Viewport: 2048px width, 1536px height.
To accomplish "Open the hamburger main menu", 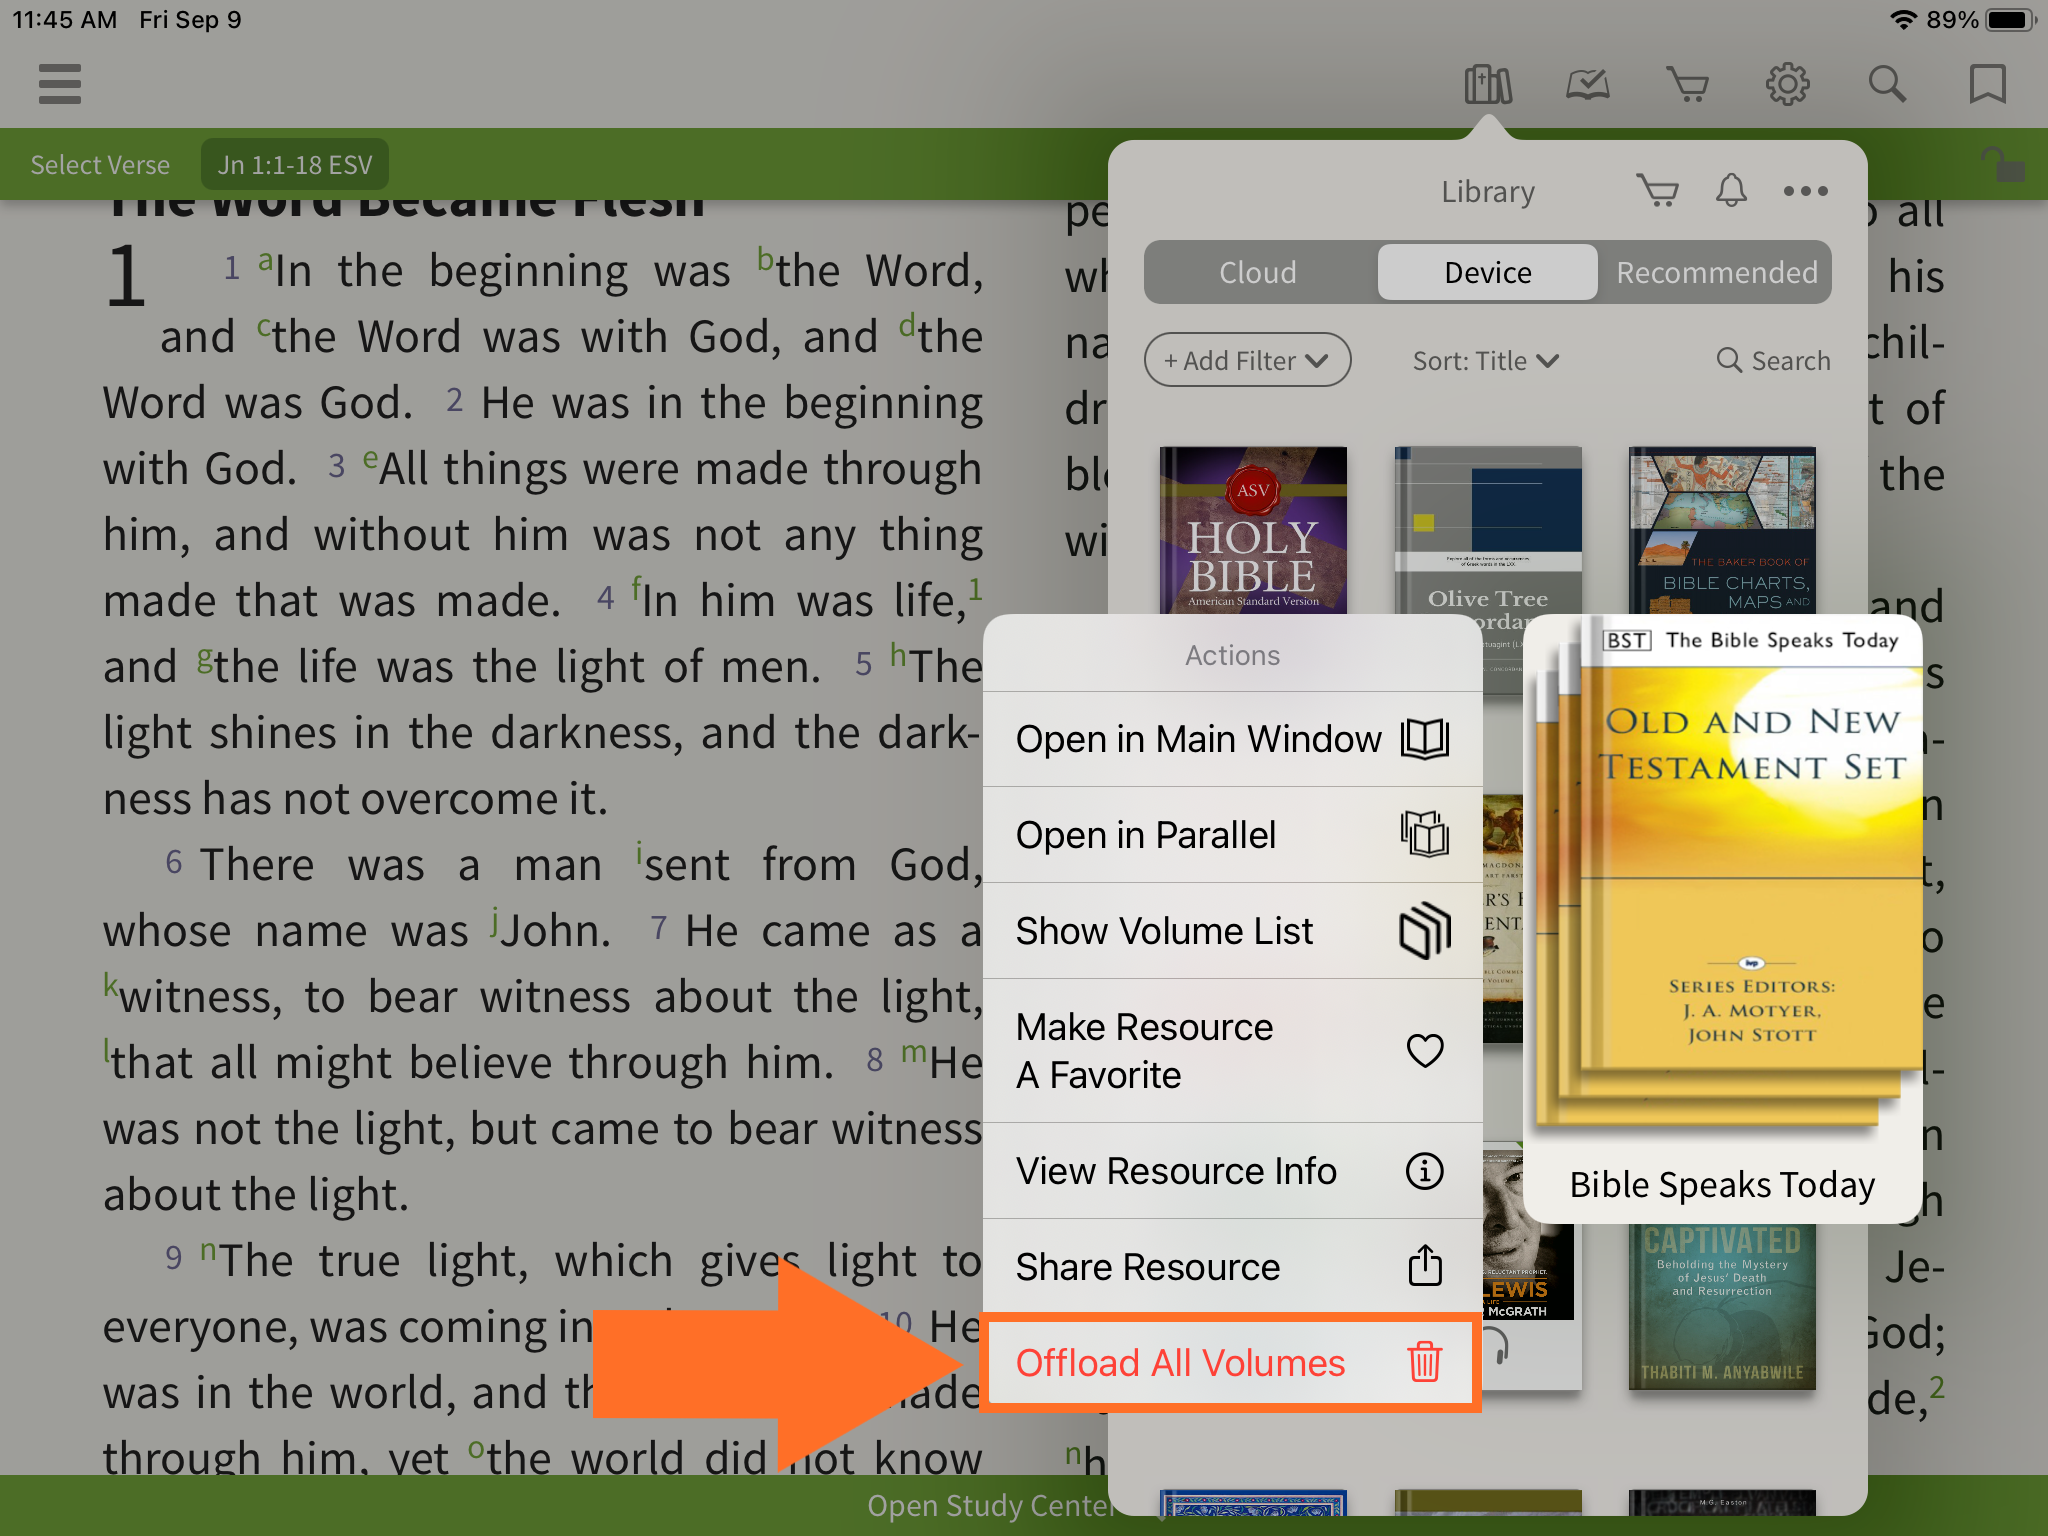I will pos(60,84).
